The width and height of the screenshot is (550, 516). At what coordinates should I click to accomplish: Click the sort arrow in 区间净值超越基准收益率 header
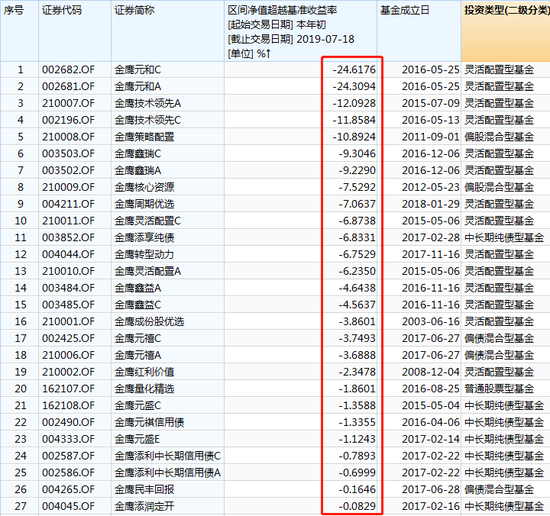pyautogui.click(x=268, y=53)
